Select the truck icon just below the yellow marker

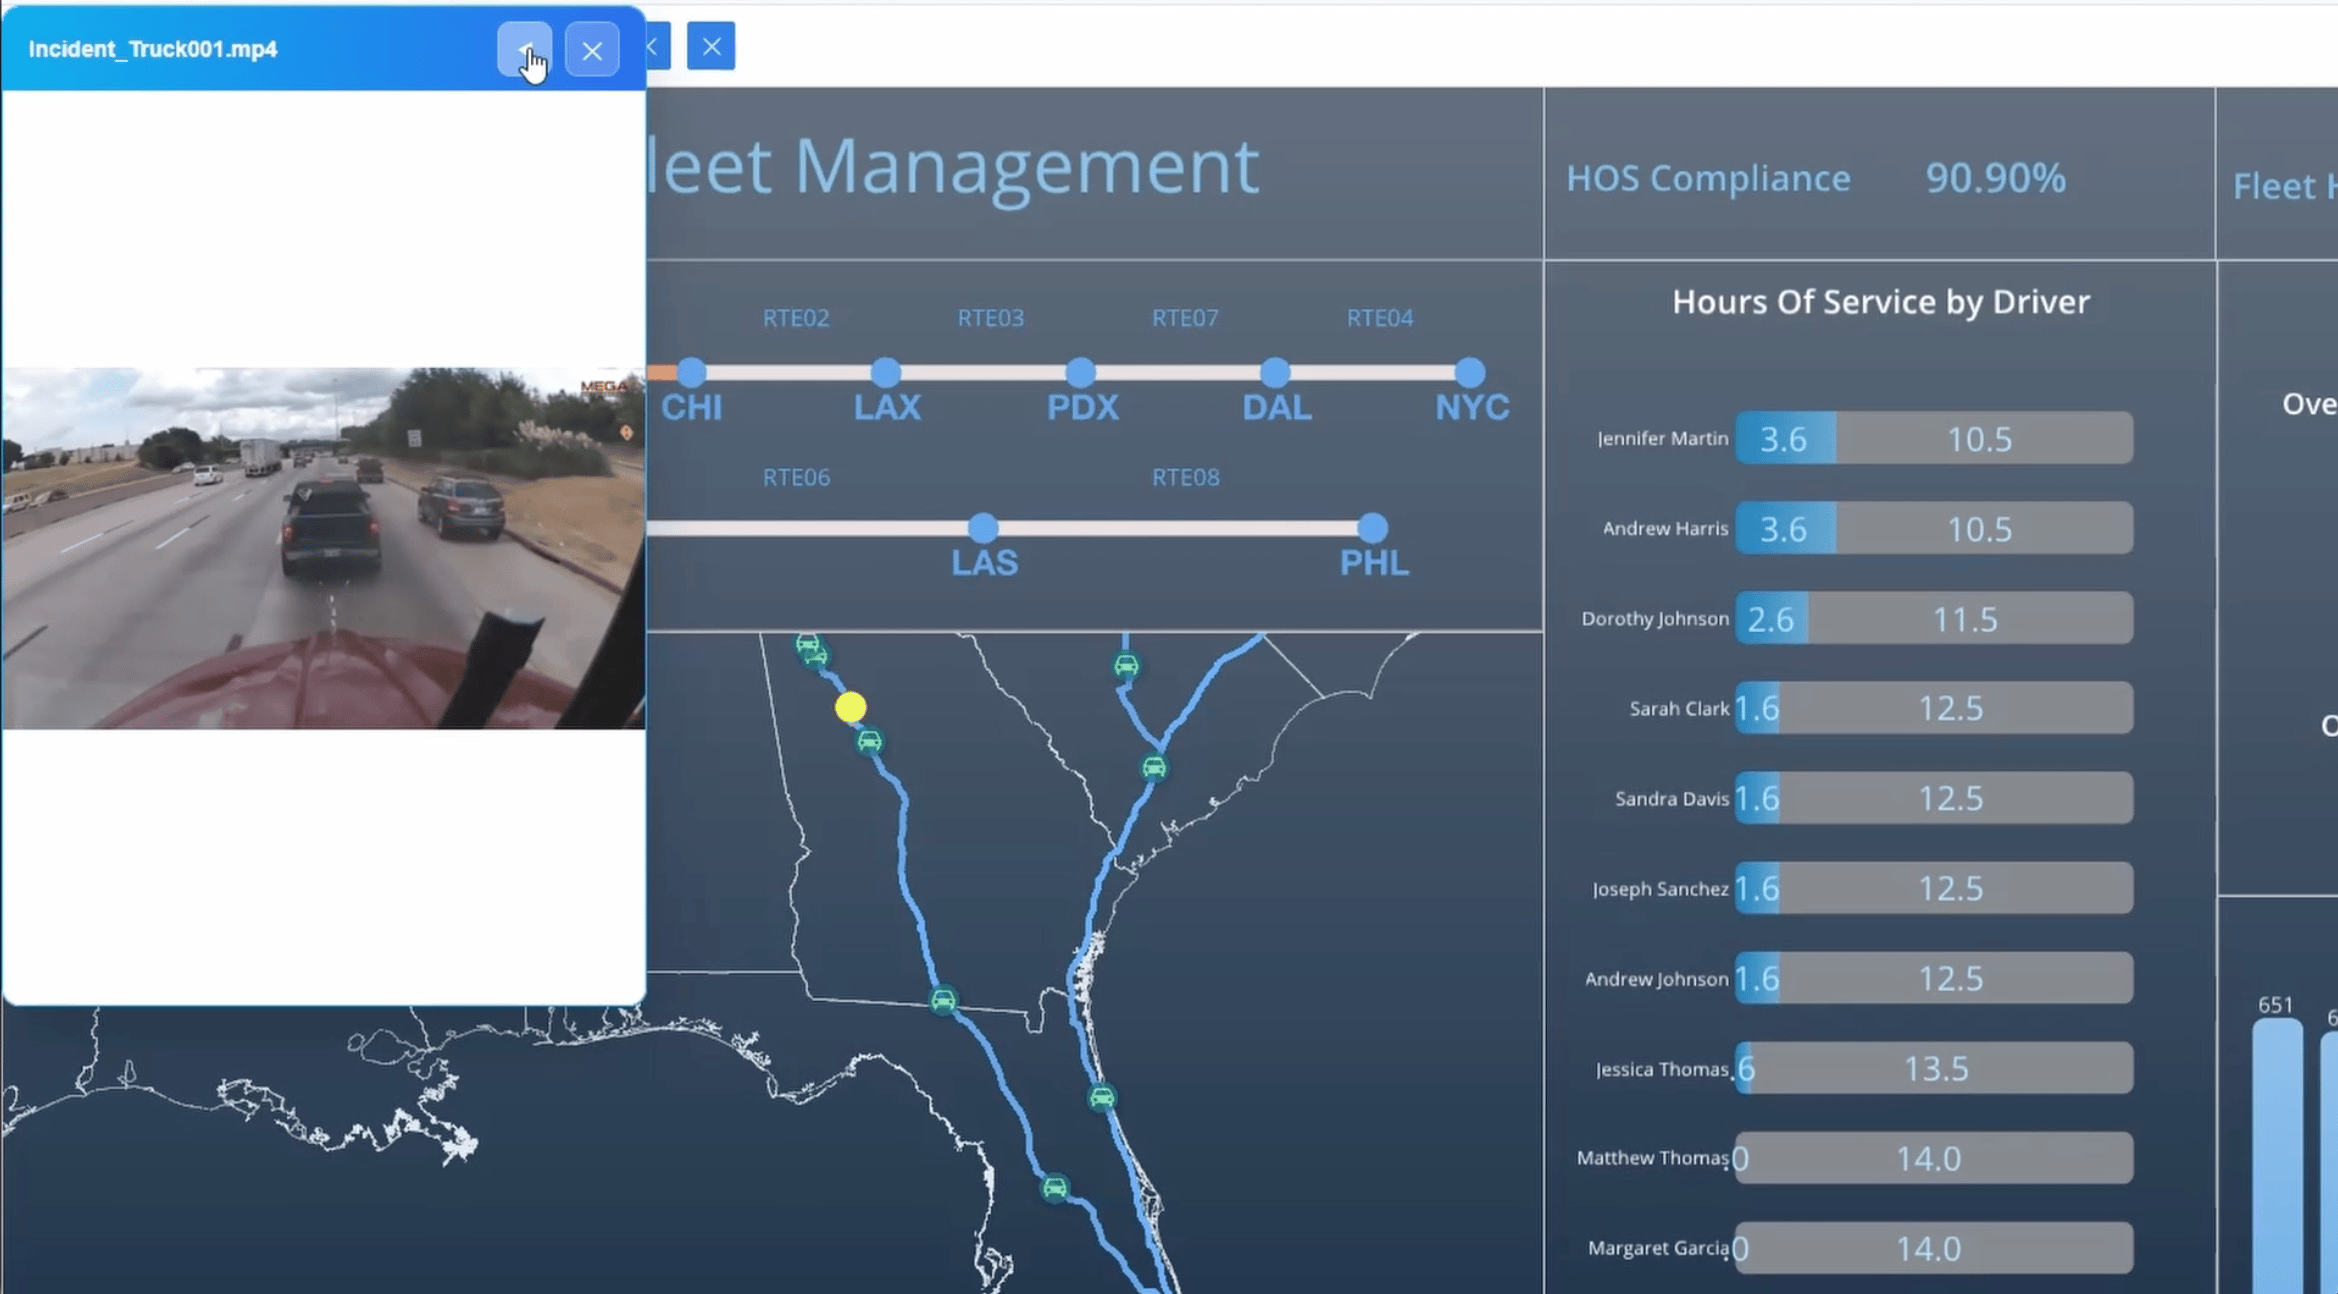point(869,741)
